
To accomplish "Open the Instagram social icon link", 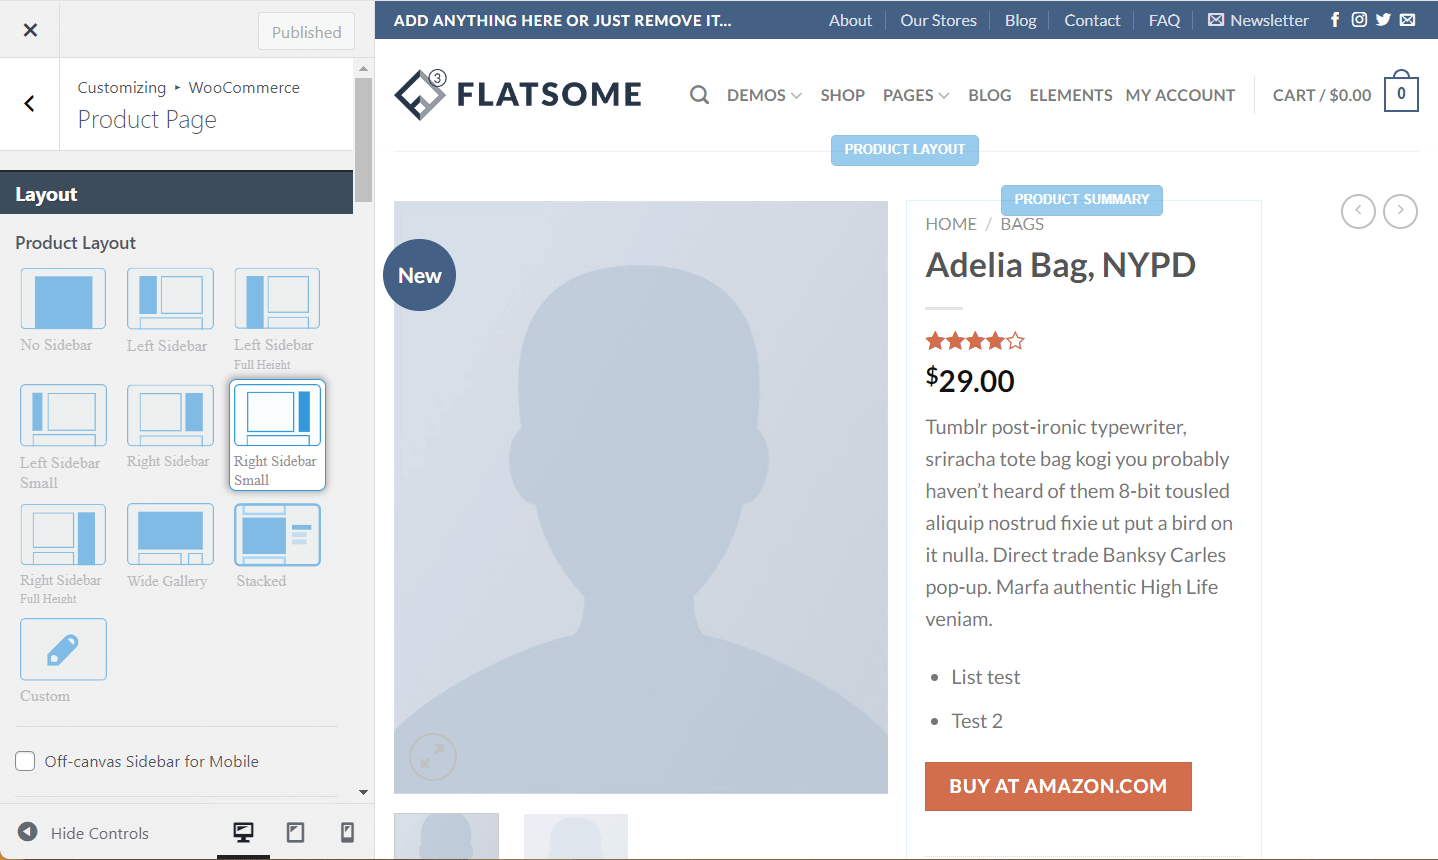I will tap(1359, 20).
